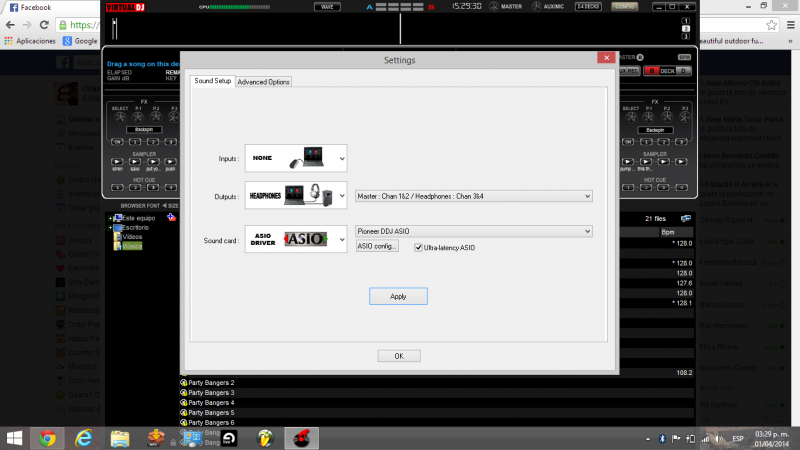Open Ableton Live taskbar icon
Screen dimensions: 800x450
coord(229,438)
